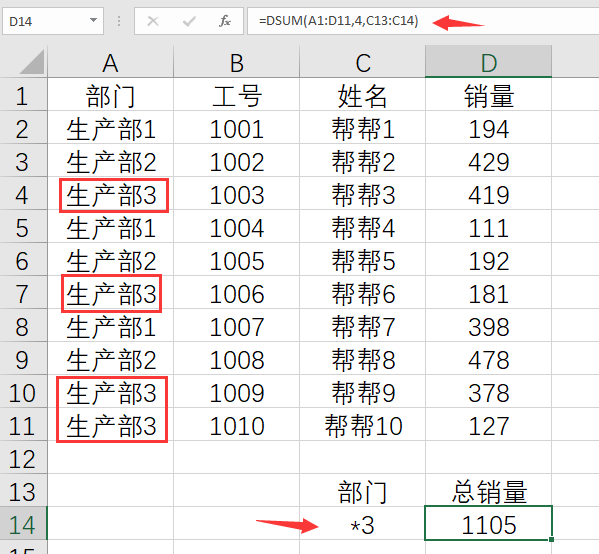
Task: Click the DSUM formula in formula bar
Action: tap(338, 21)
